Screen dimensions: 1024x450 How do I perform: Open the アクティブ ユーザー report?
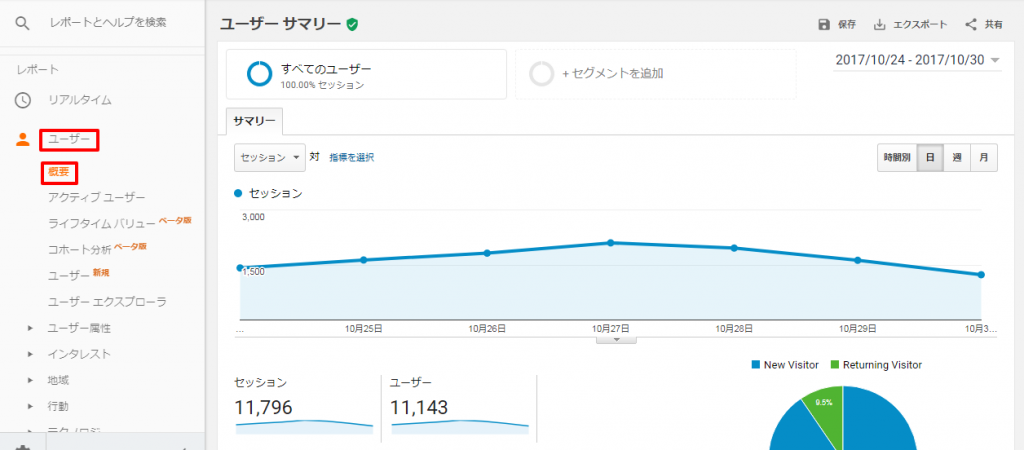(97, 197)
